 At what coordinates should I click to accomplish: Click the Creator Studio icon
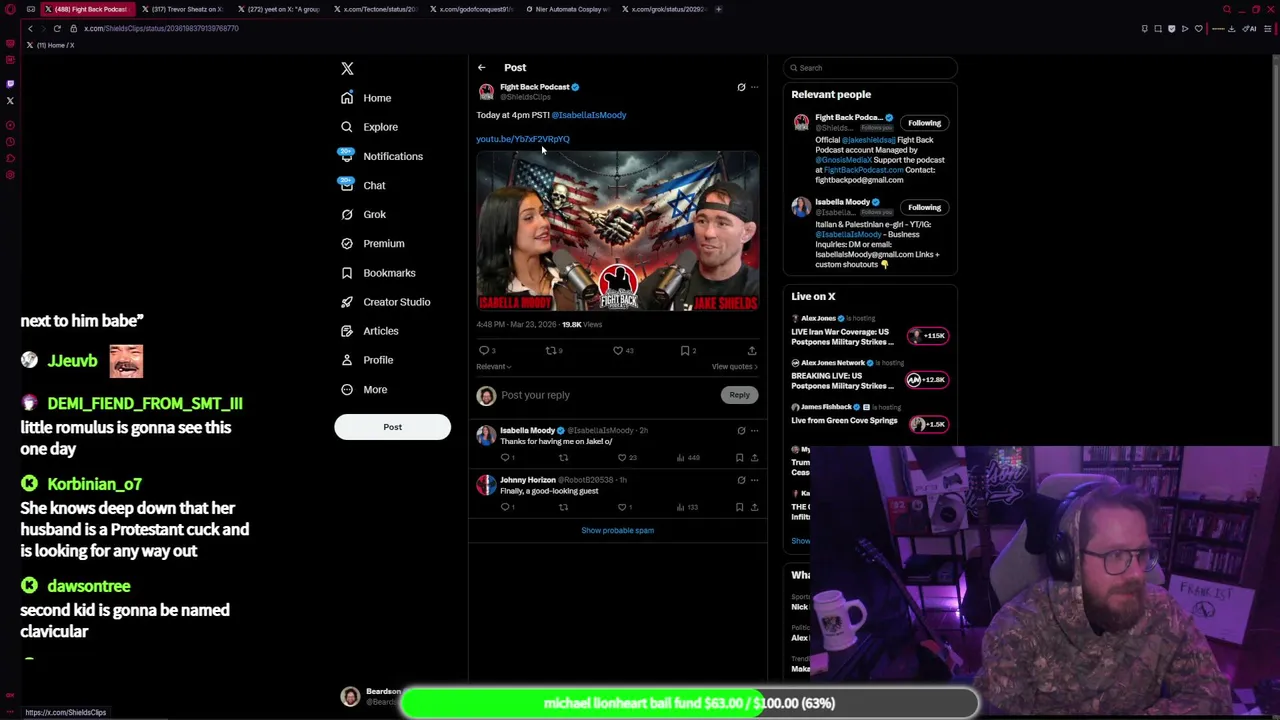(347, 301)
